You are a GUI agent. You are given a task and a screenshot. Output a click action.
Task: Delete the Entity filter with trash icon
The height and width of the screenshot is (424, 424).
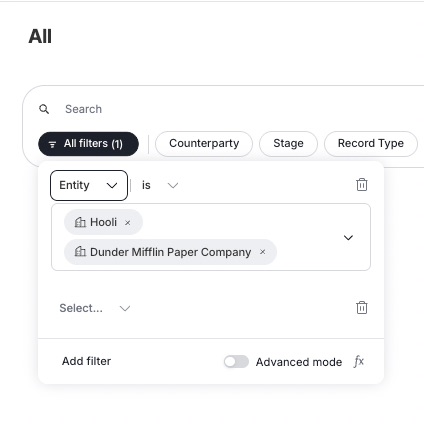[362, 185]
